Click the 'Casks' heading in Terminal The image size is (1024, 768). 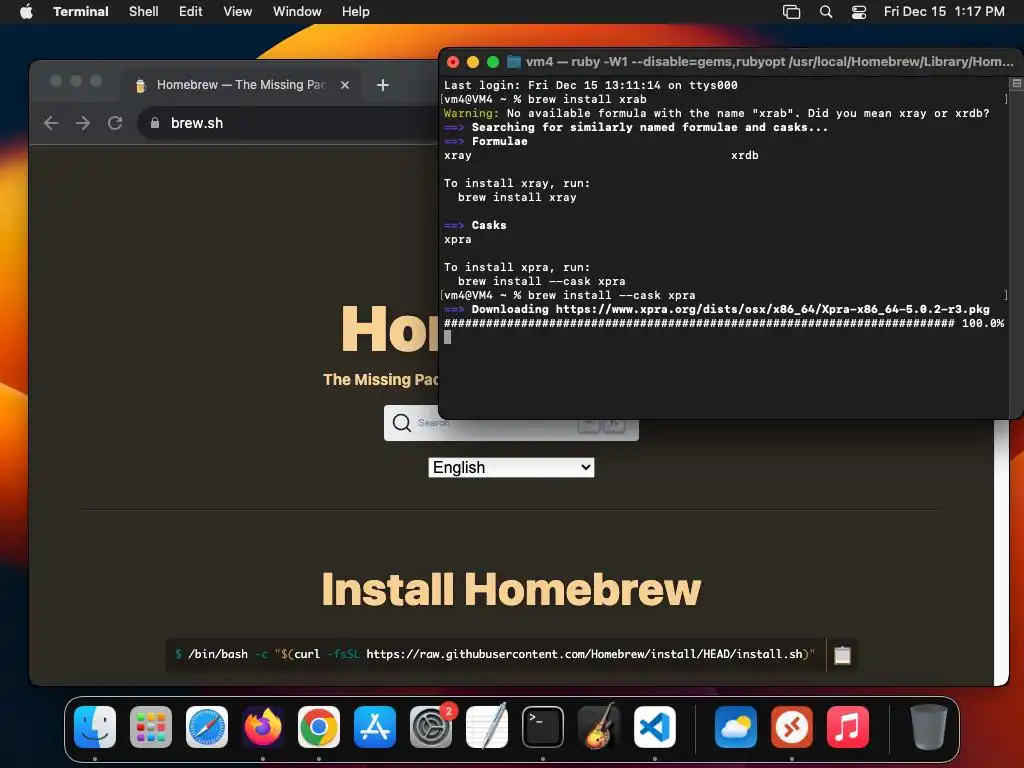tap(488, 225)
